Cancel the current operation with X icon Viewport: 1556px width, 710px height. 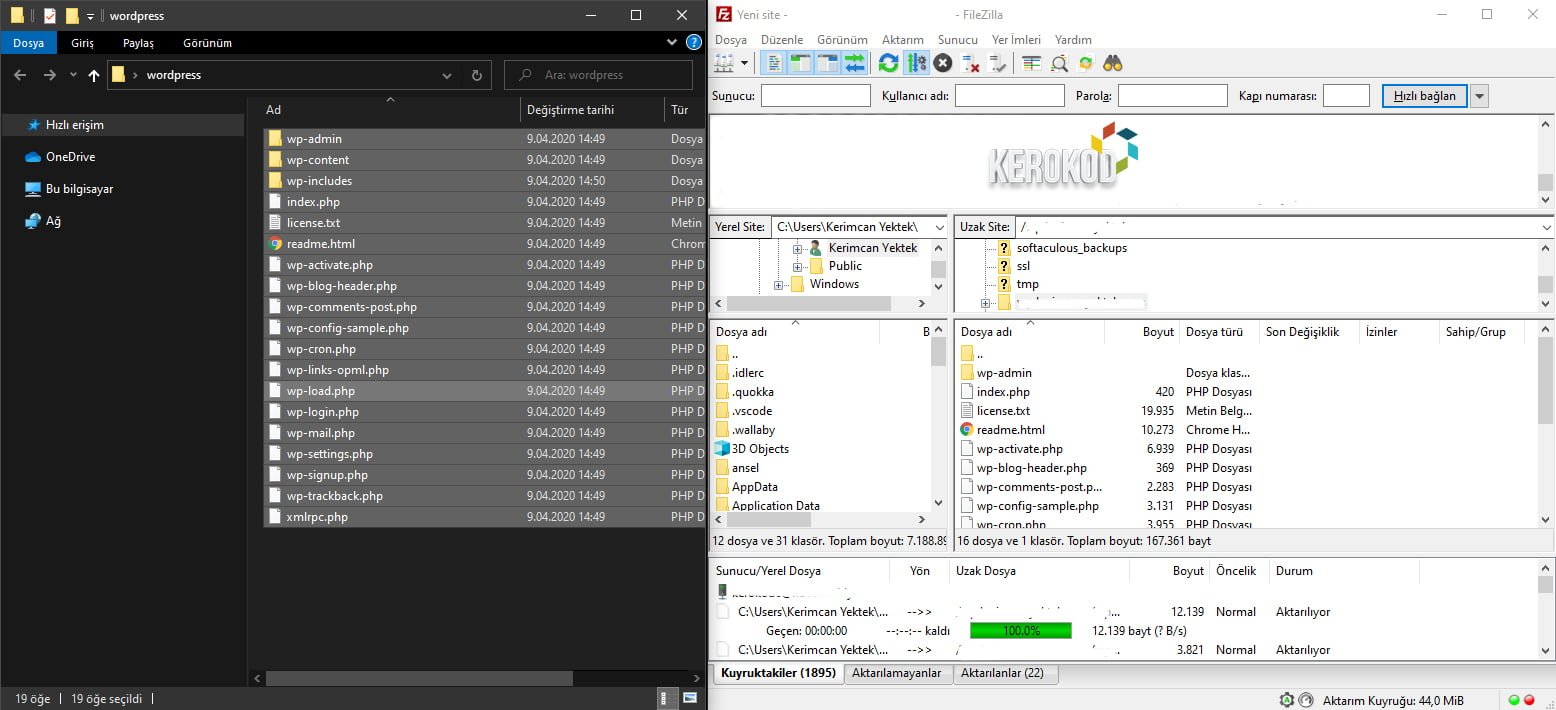(943, 63)
